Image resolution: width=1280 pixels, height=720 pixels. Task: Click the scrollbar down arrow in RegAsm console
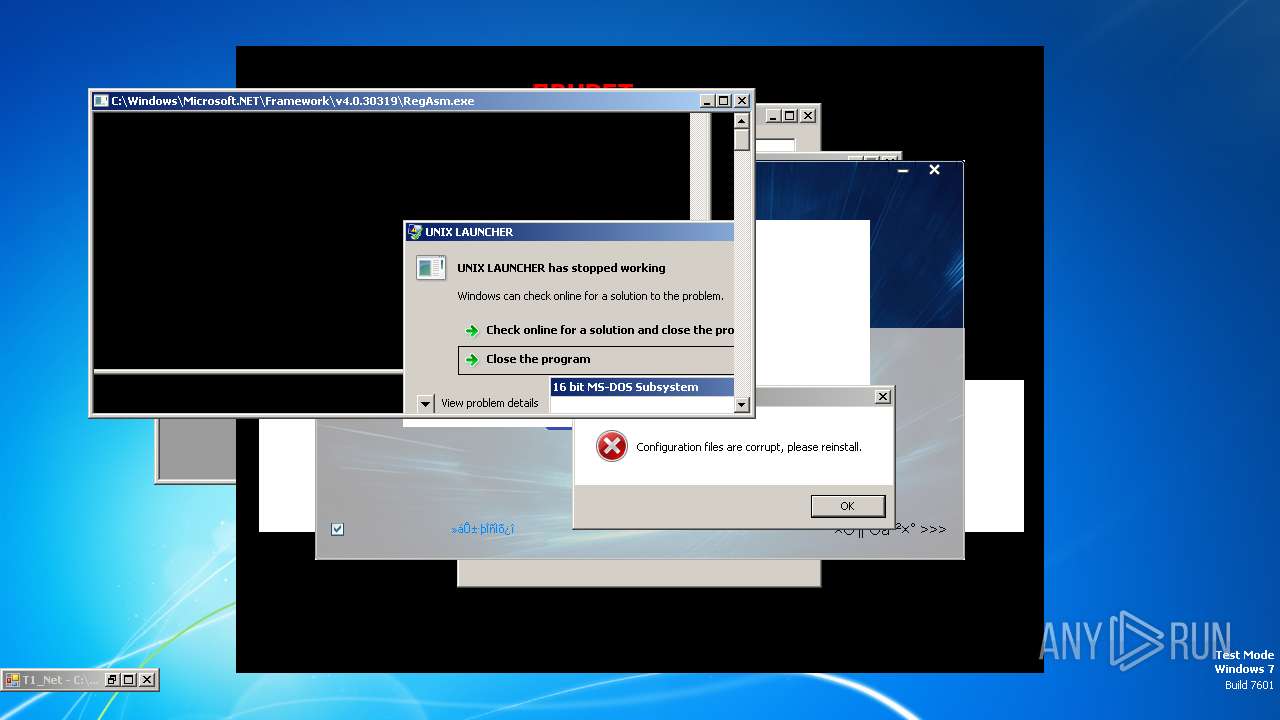point(741,405)
